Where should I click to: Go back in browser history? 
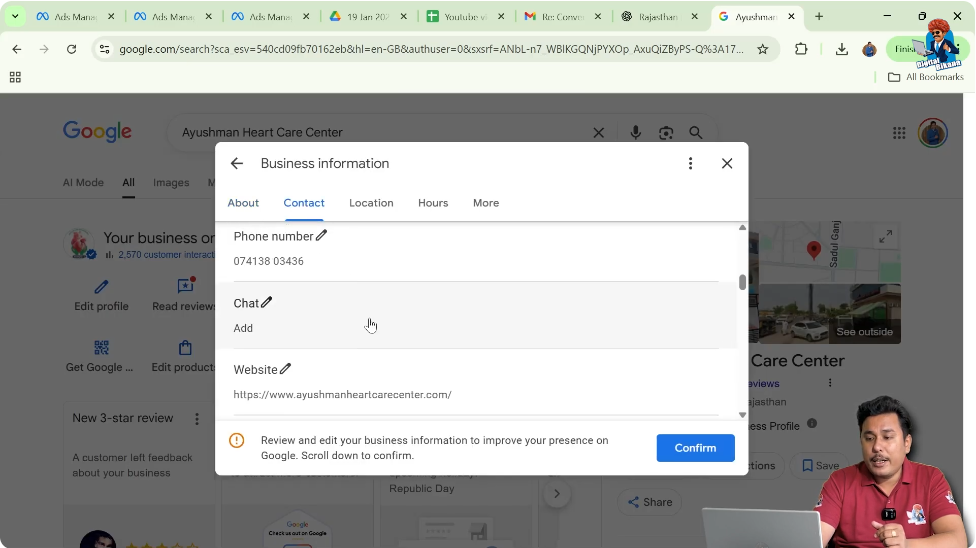tap(17, 49)
